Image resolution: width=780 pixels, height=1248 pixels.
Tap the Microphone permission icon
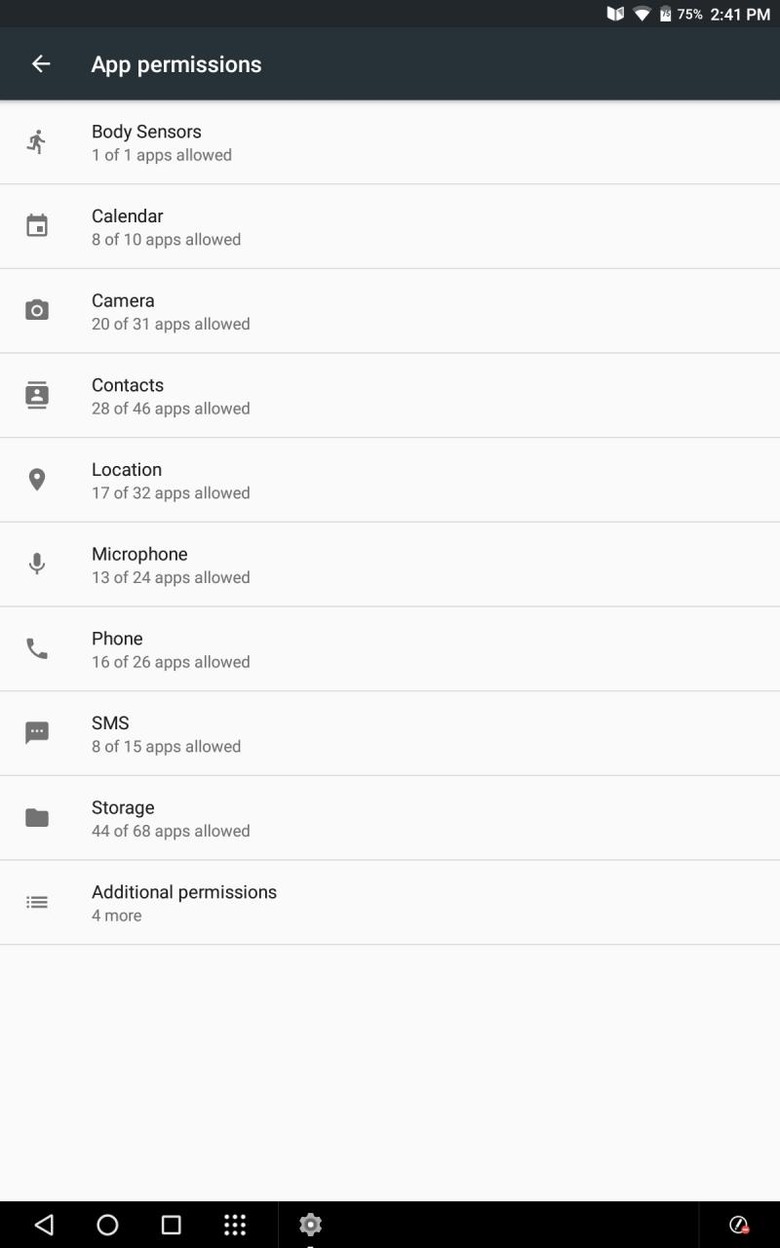37,564
